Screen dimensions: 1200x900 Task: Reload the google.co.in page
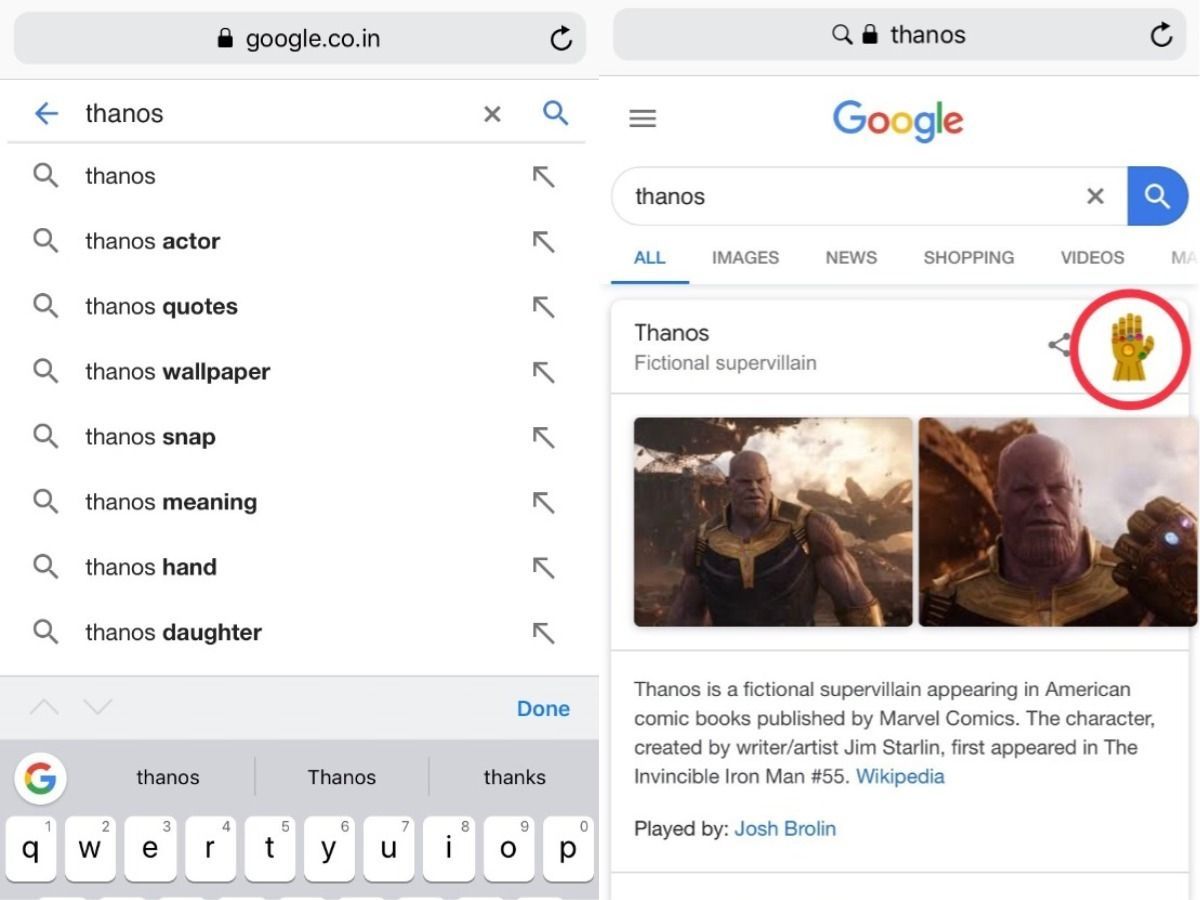[x=561, y=39]
